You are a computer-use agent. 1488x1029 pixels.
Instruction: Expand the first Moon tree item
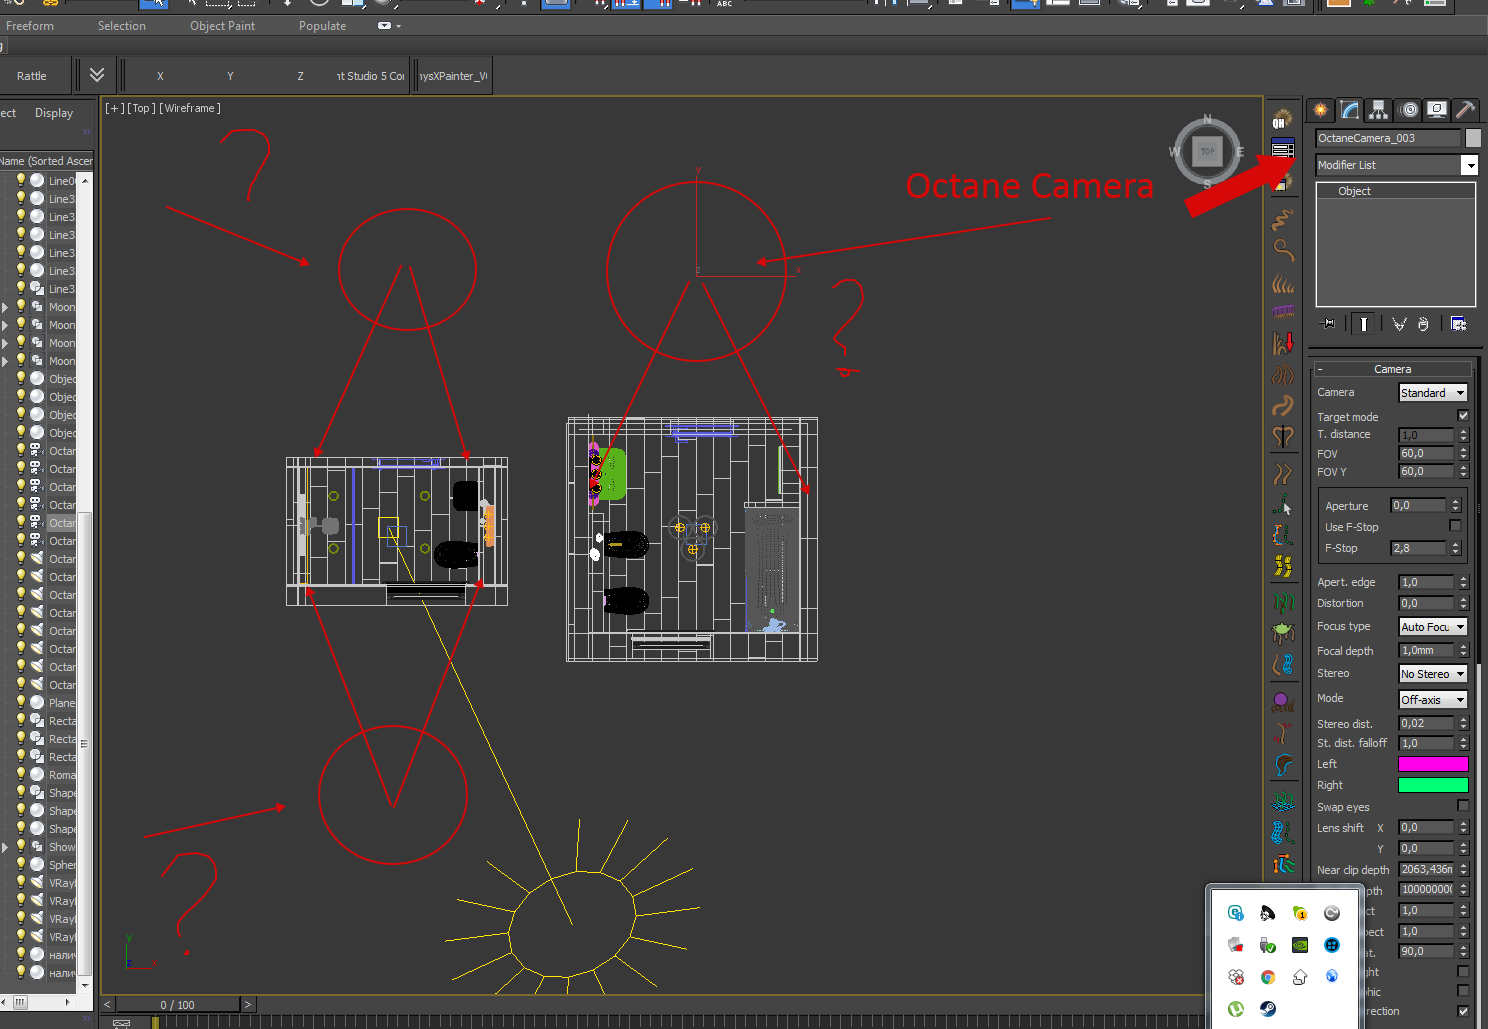(5, 307)
